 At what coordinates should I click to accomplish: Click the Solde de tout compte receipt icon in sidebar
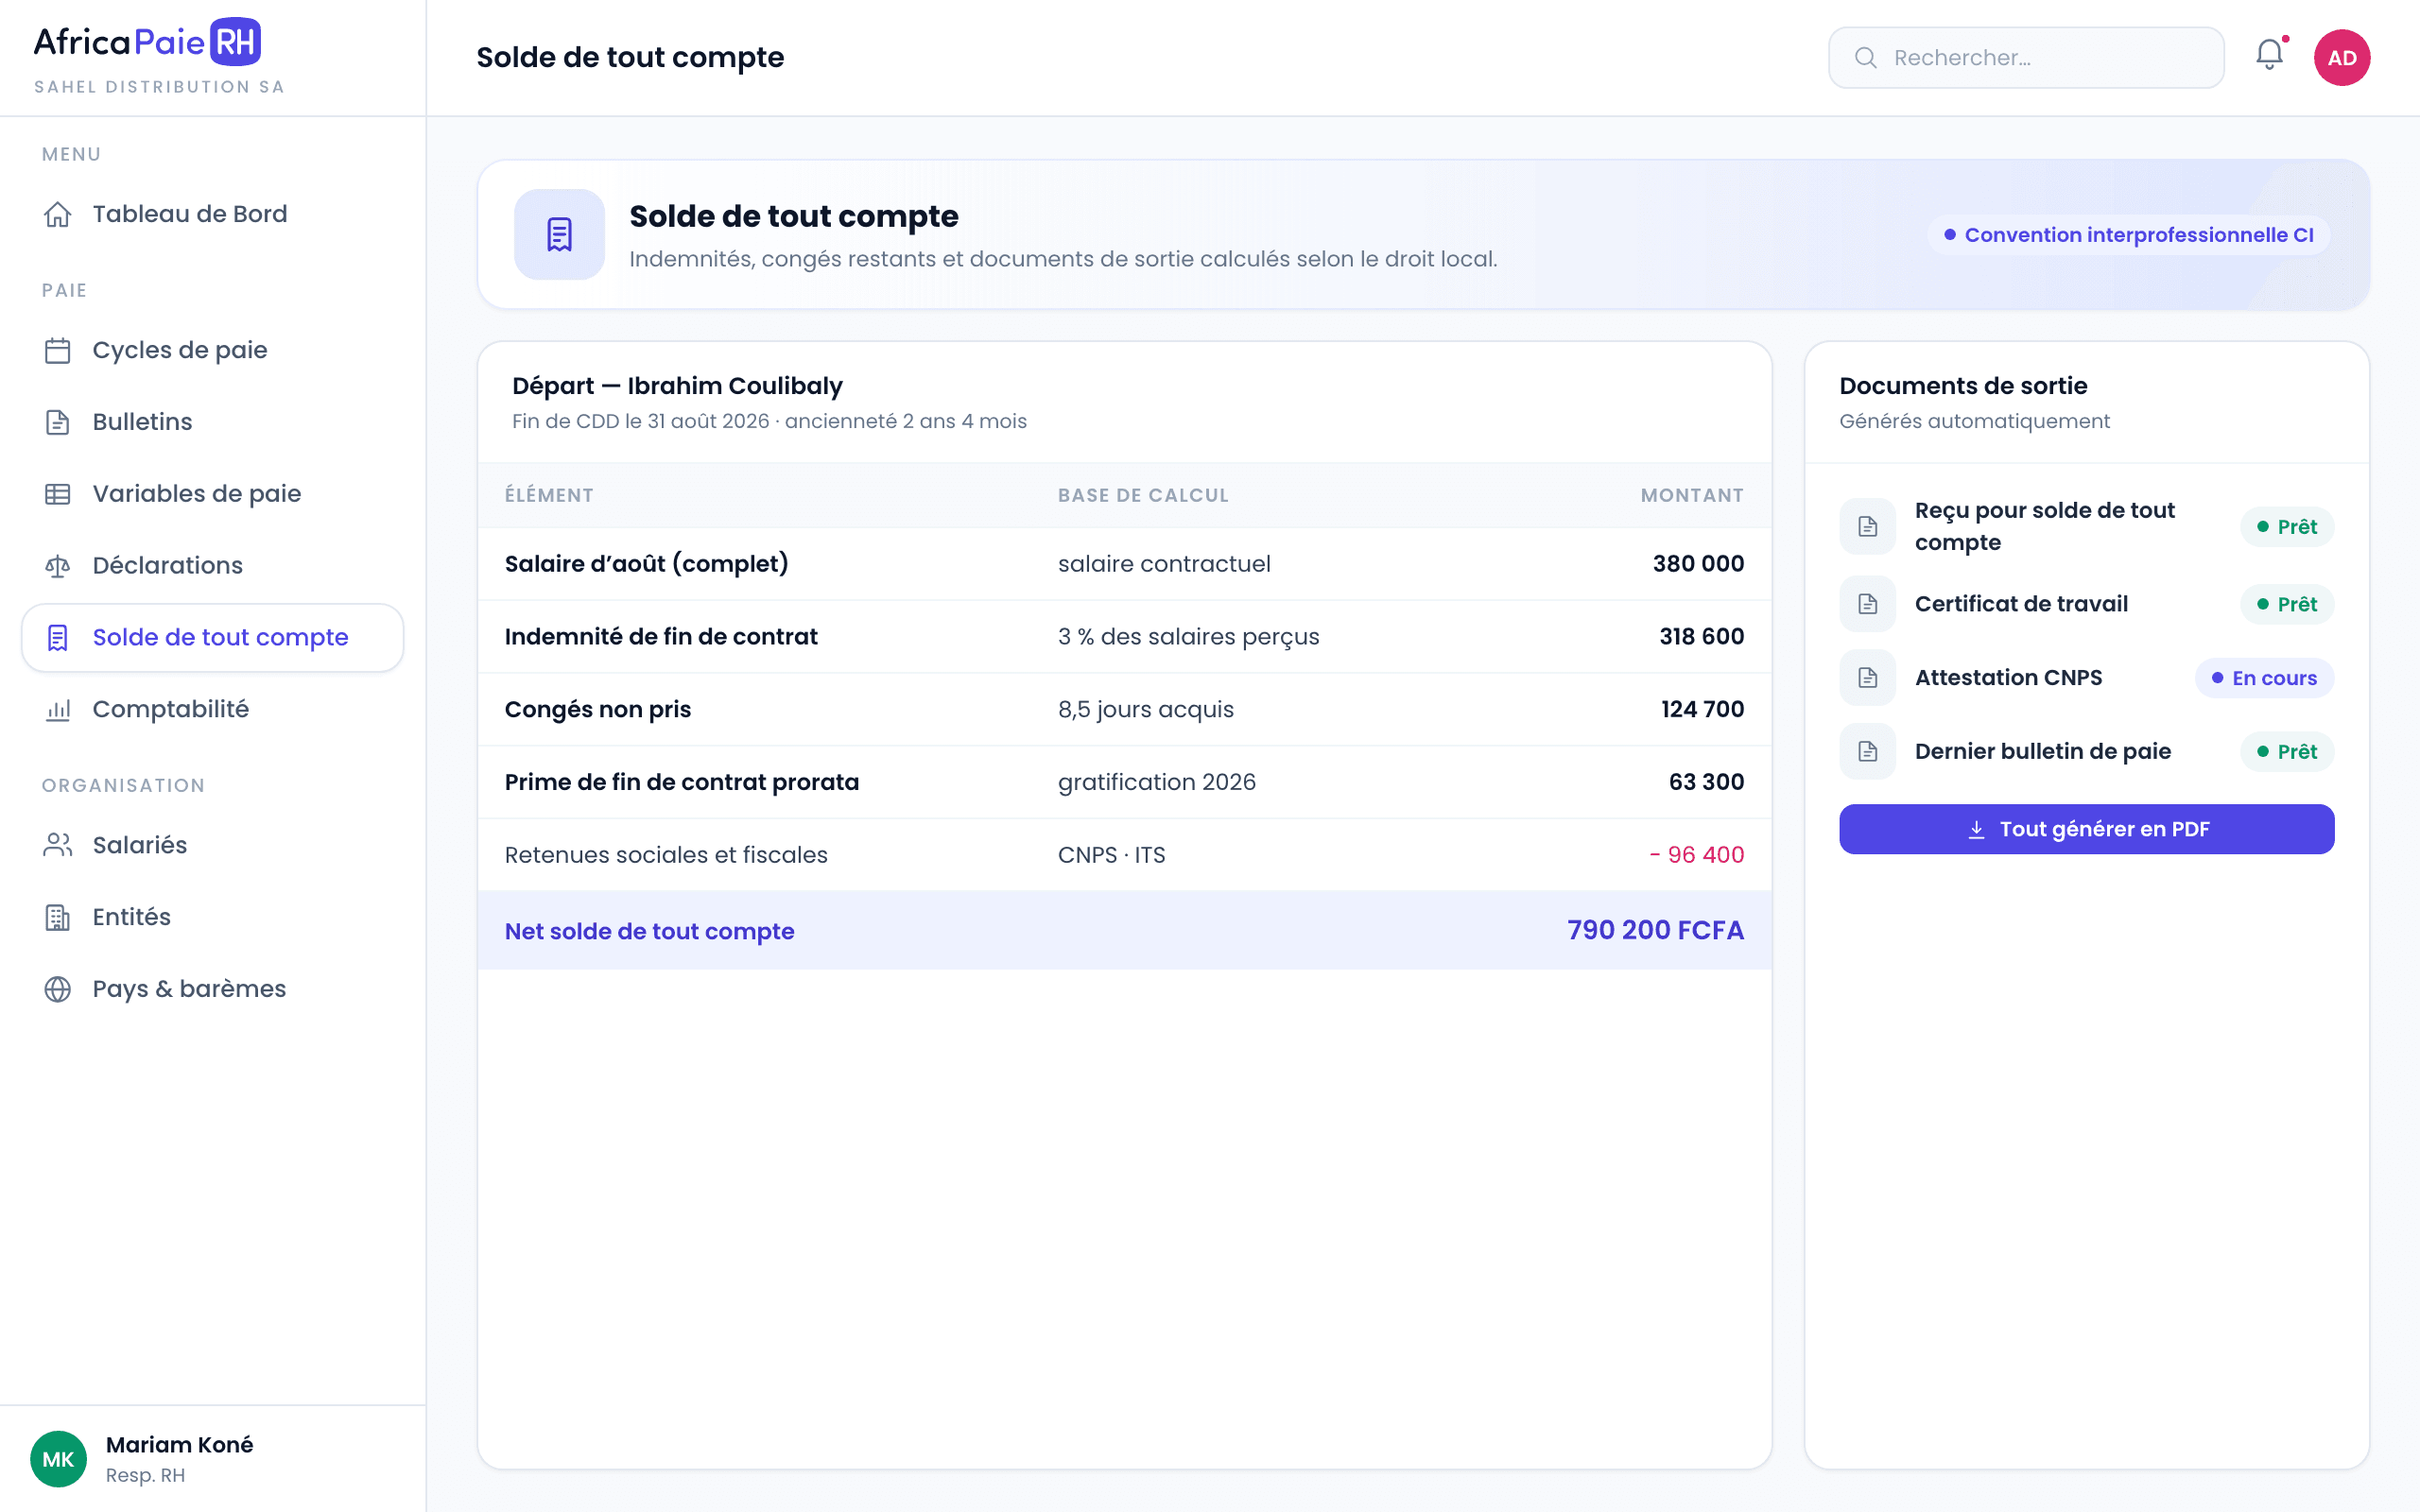click(58, 638)
